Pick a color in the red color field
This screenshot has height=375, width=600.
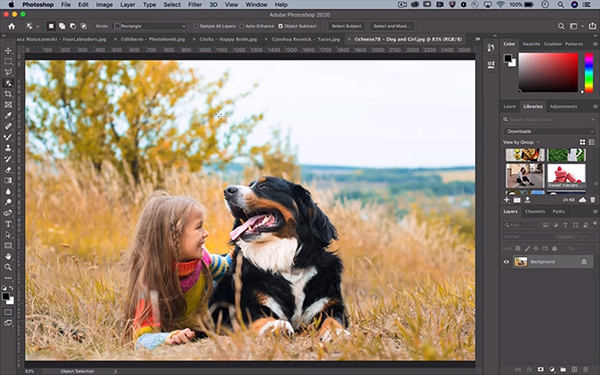click(548, 72)
